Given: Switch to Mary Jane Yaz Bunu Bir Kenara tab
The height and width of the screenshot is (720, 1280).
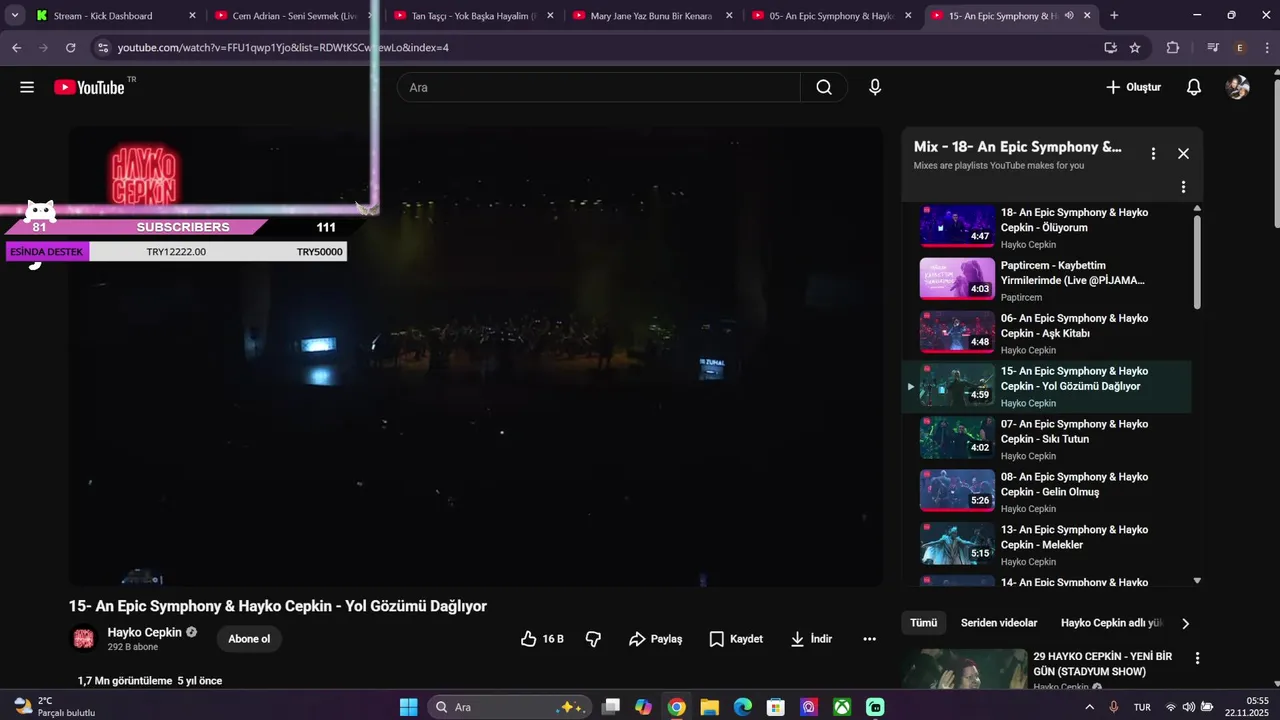Looking at the screenshot, I should (x=652, y=16).
